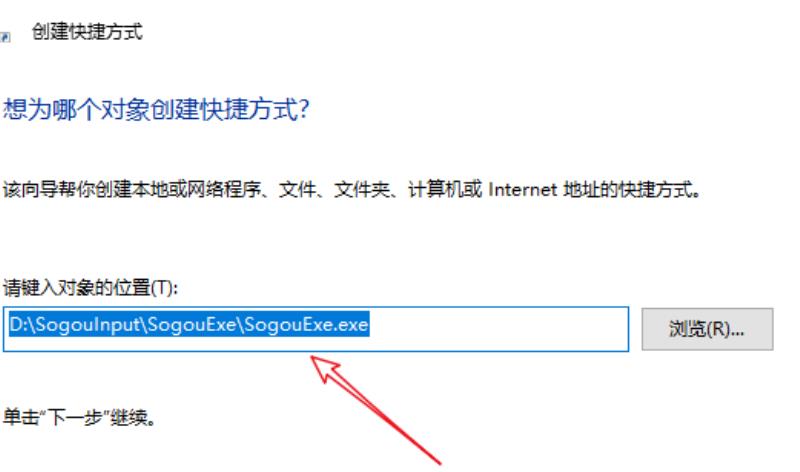Click the heading 想为哪个对象创建快捷方式?
800x472 pixels.
click(x=156, y=109)
